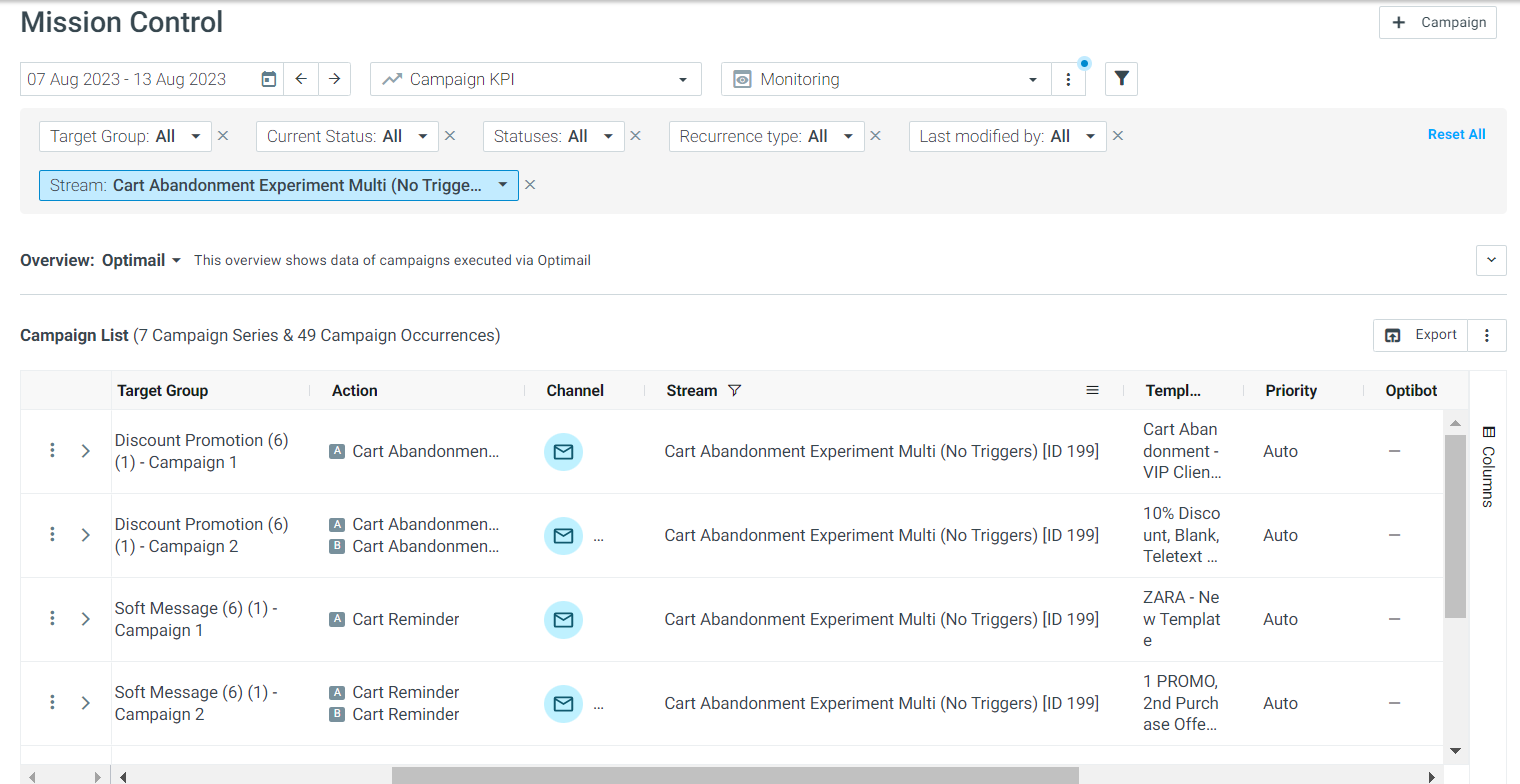Expand Discount Promotion Campaign 2 row

click(x=86, y=535)
